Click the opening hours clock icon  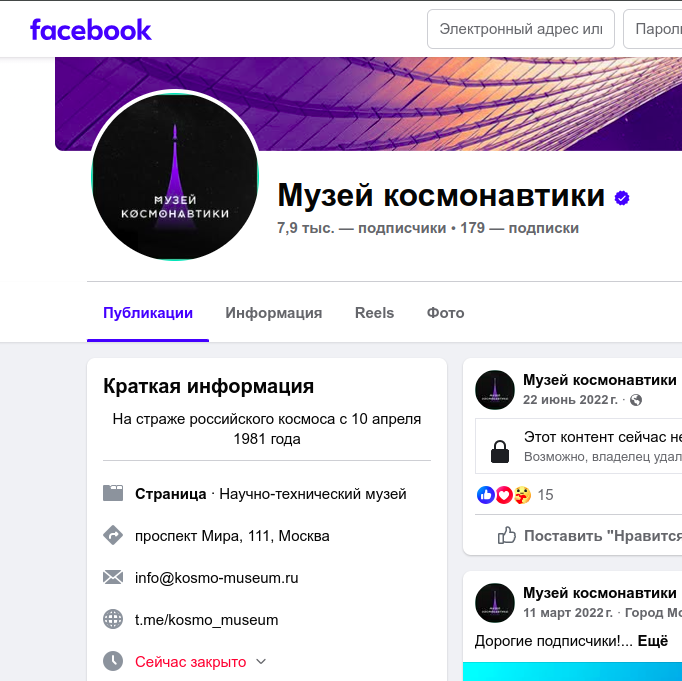tap(113, 661)
